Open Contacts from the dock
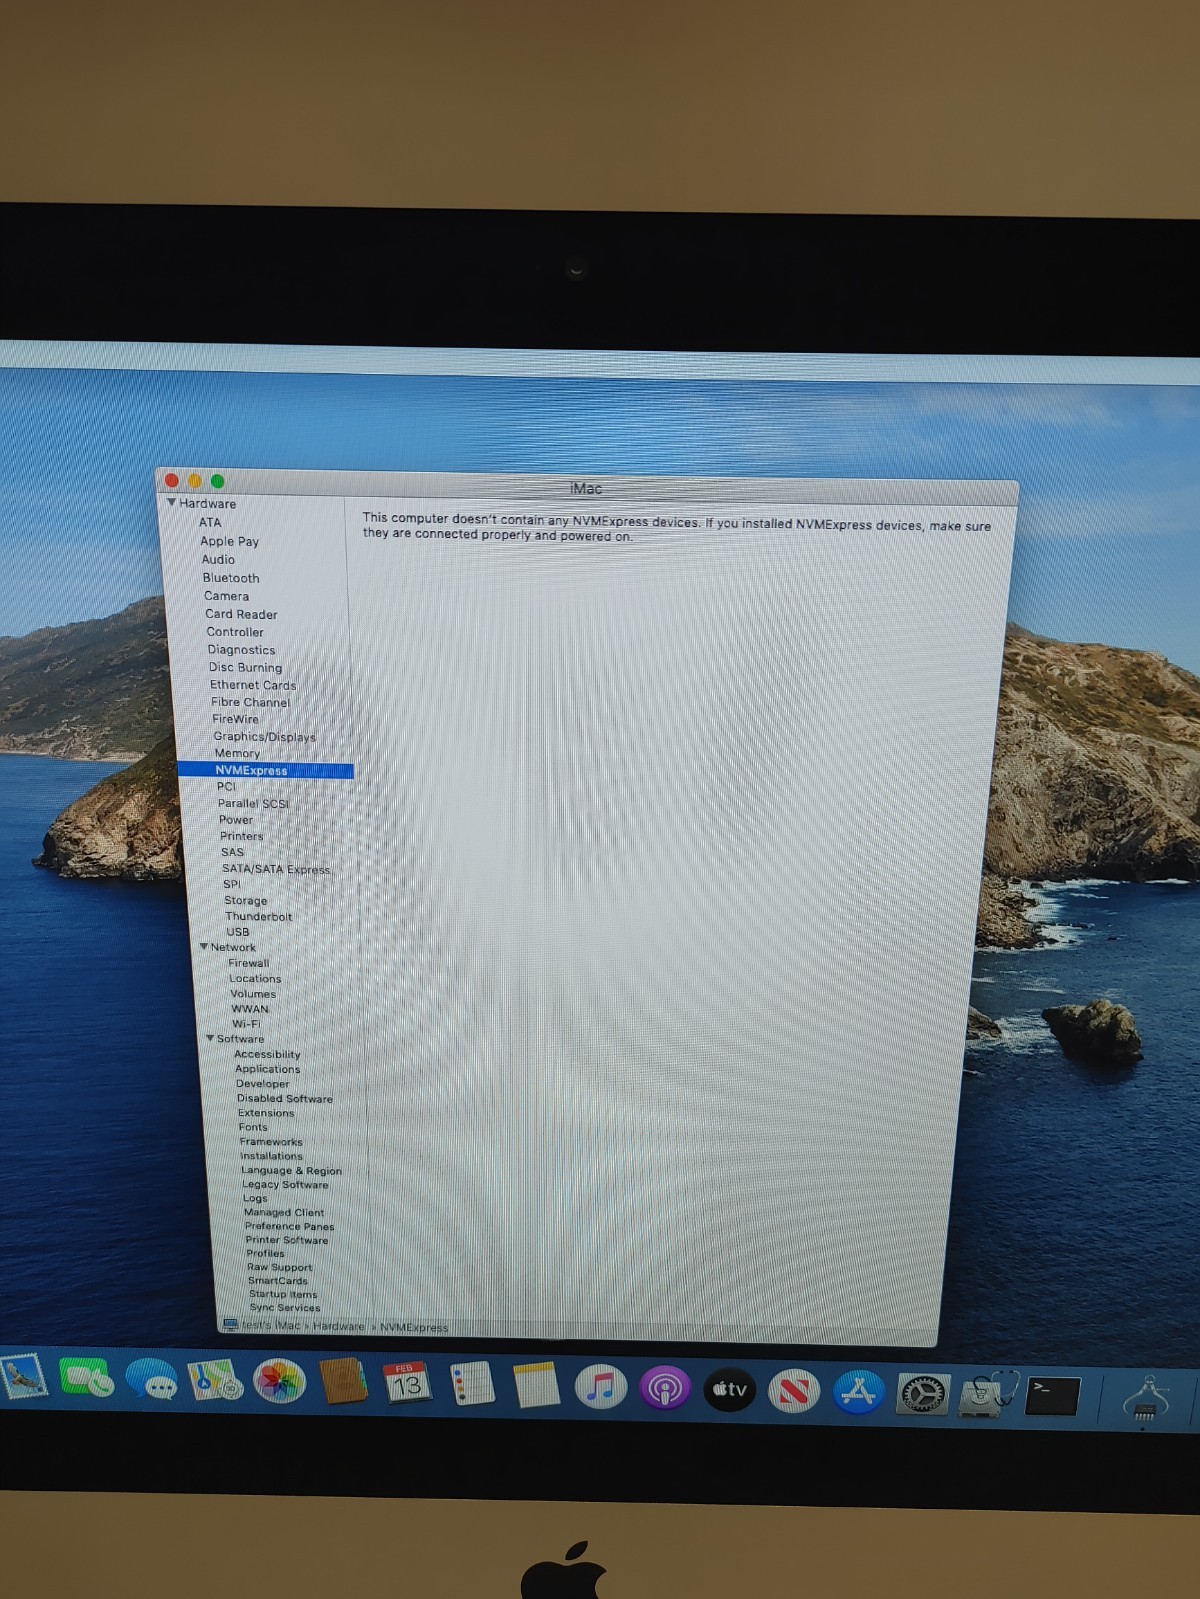Viewport: 1200px width, 1599px height. (x=343, y=1382)
